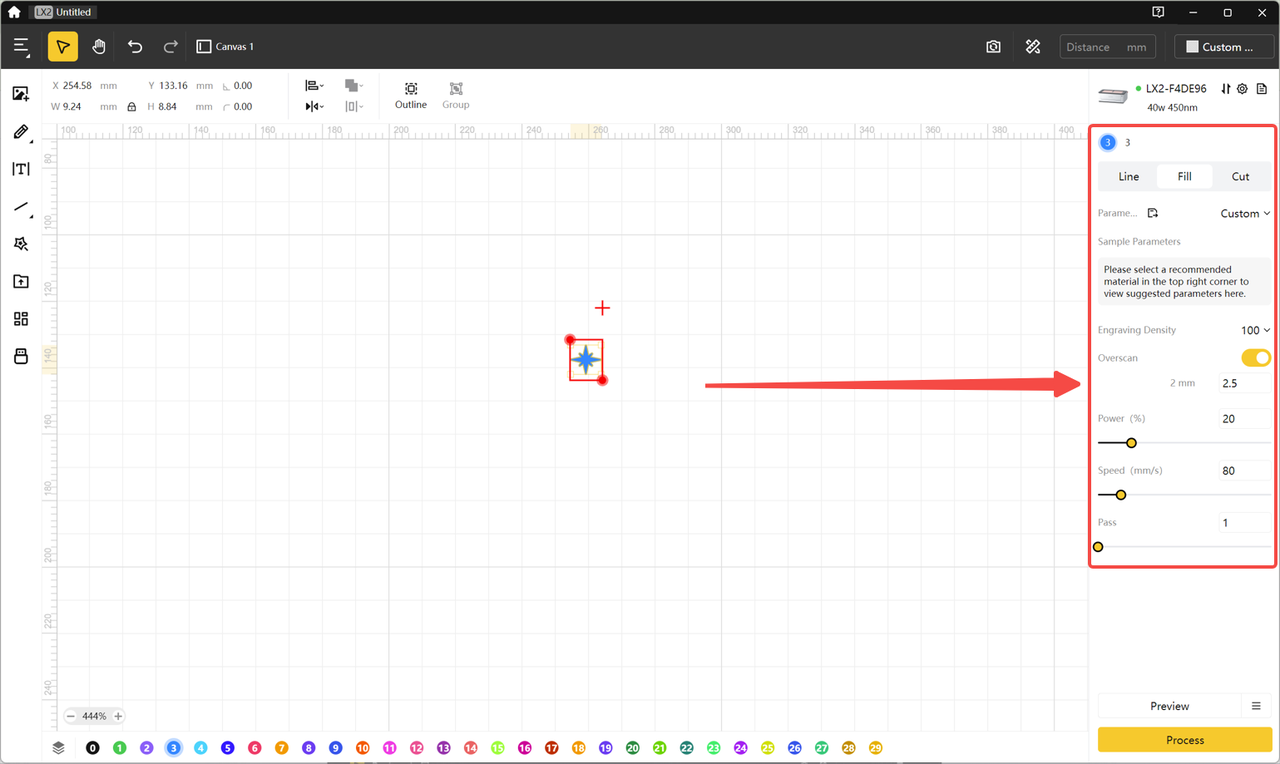
Task: Click the Distance mm input field
Action: pyautogui.click(x=1107, y=47)
